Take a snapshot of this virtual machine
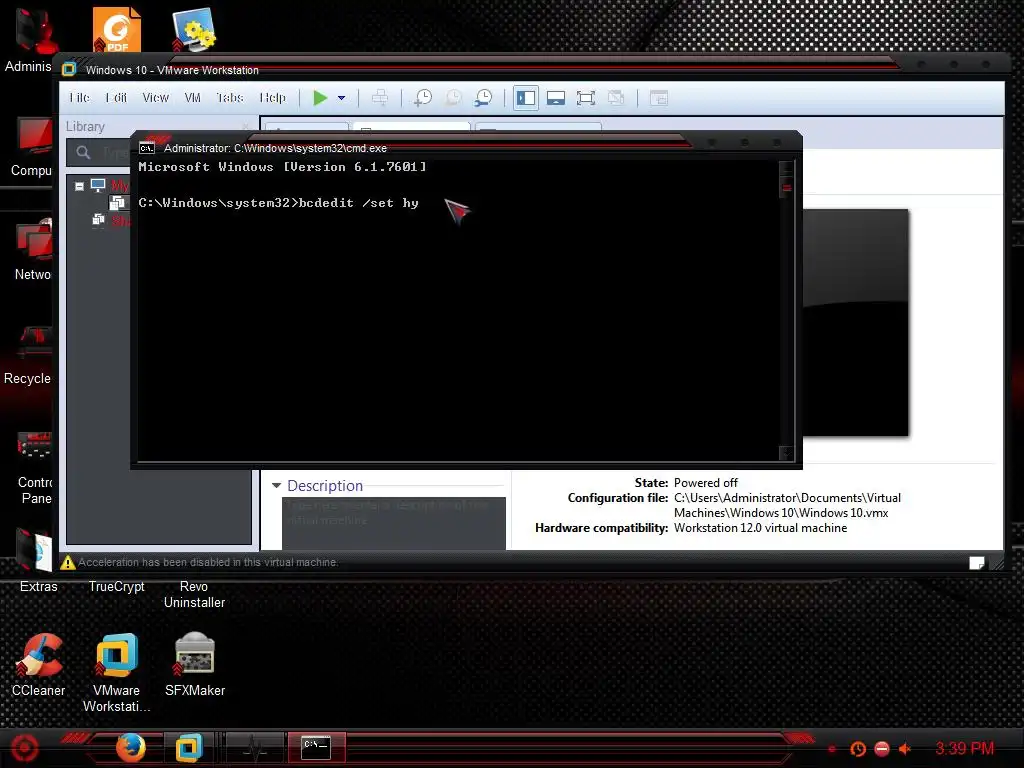 423,98
